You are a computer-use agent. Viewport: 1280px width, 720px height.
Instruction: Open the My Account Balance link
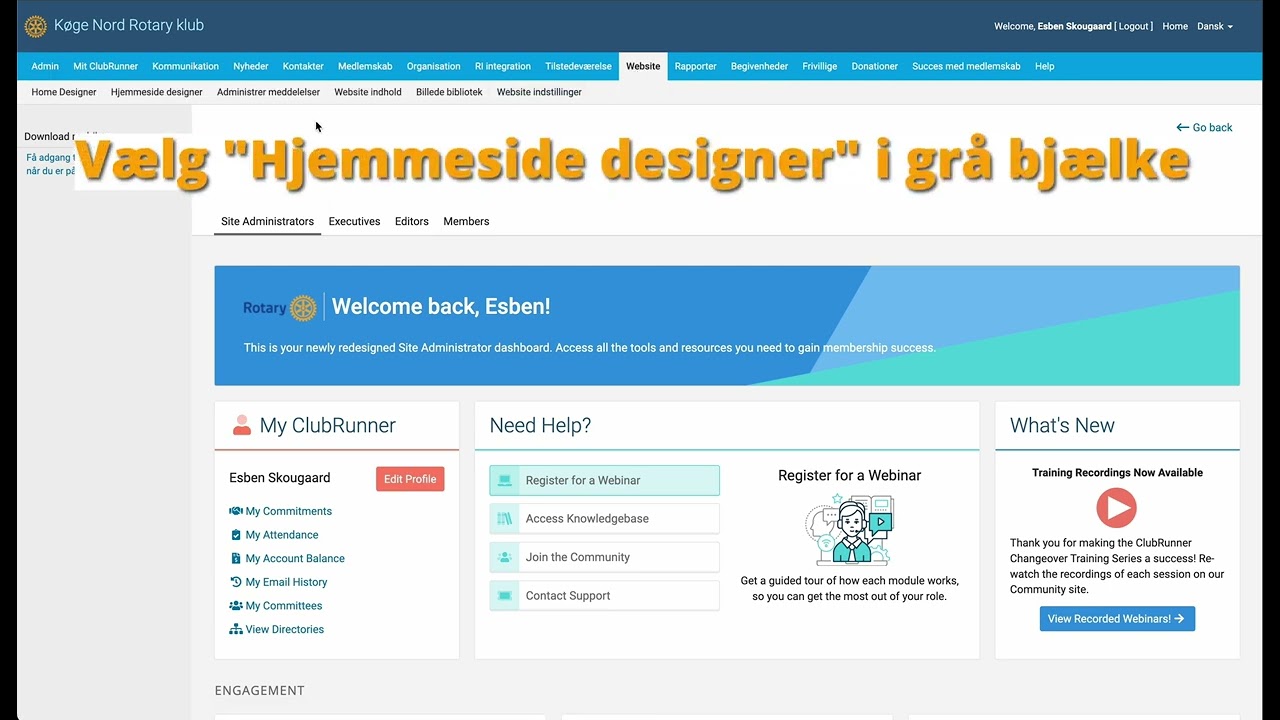295,558
